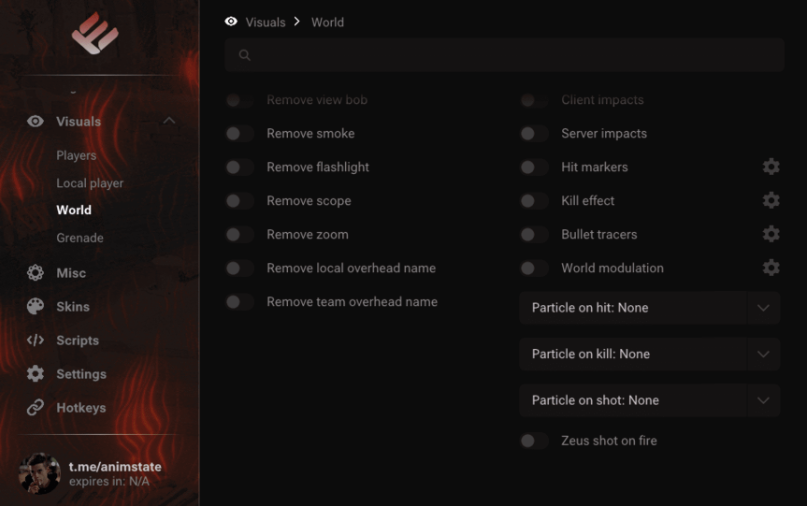The width and height of the screenshot is (807, 506).
Task: Enable Server impacts toggle
Action: pyautogui.click(x=534, y=133)
